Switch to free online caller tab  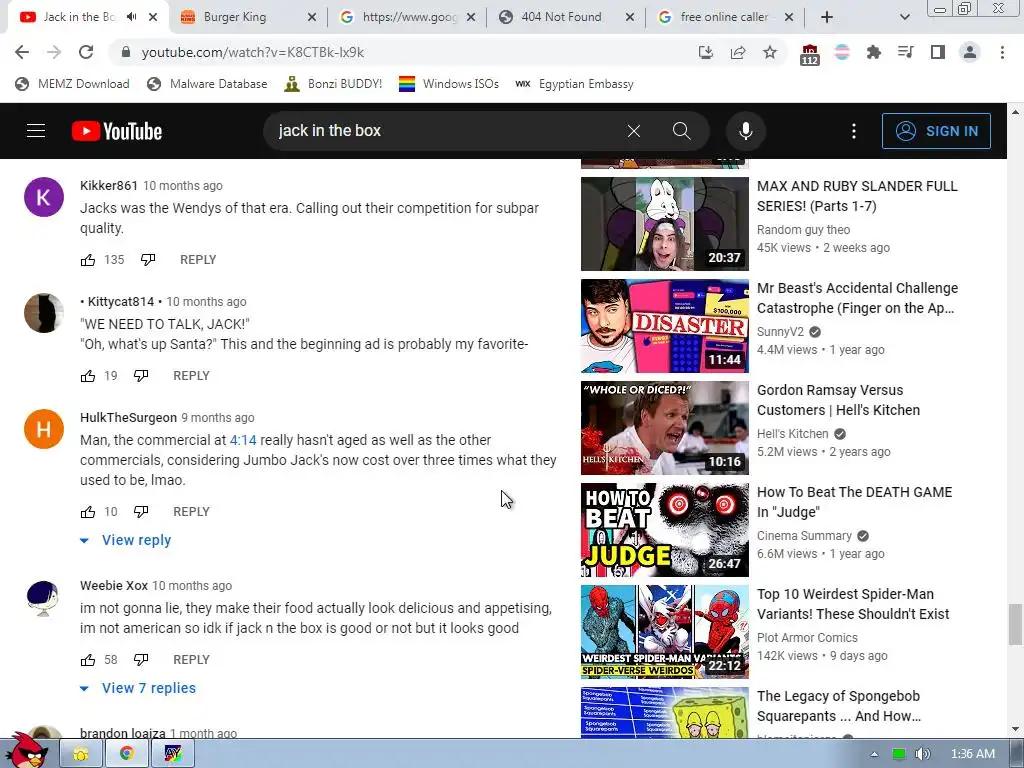[724, 17]
